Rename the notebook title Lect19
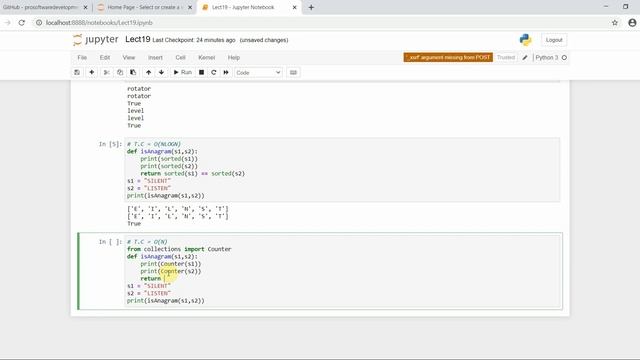 point(138,40)
